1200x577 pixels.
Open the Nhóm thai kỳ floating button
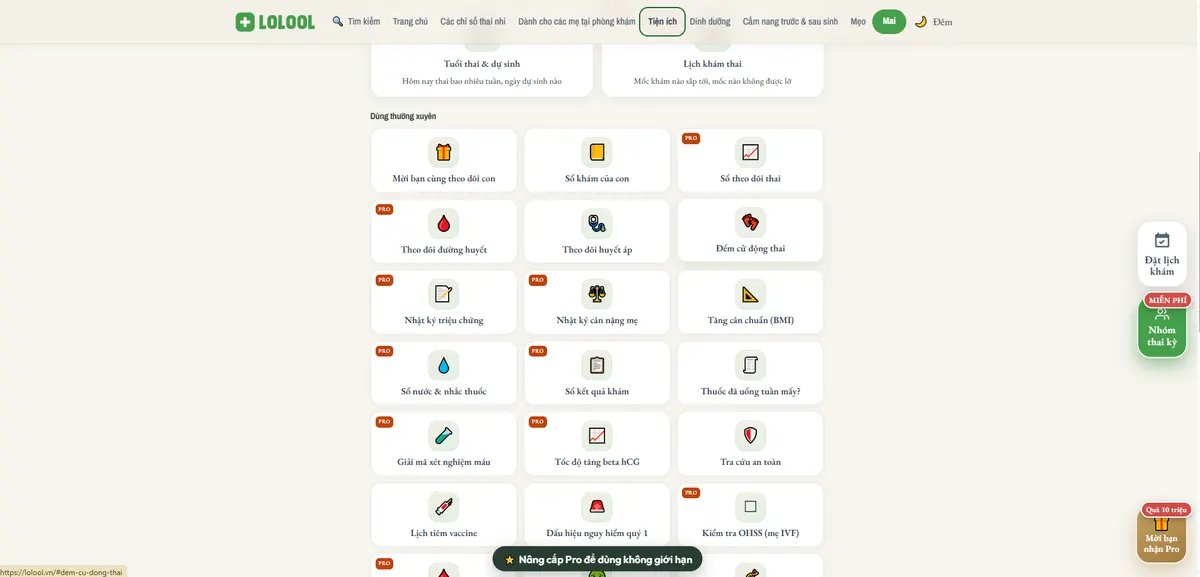point(1162,328)
